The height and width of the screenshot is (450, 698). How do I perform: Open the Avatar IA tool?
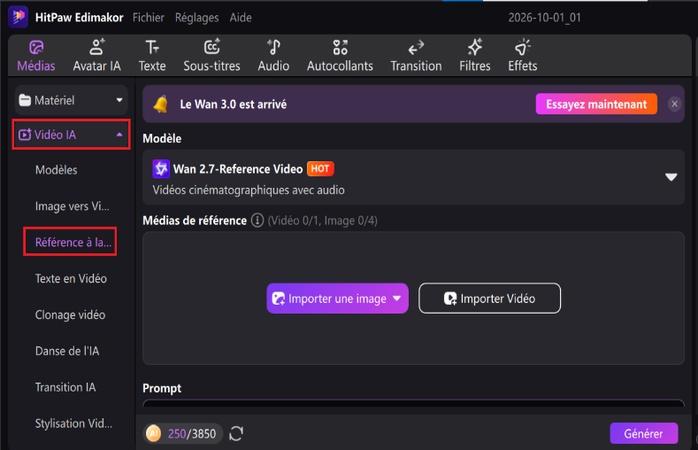click(x=97, y=56)
